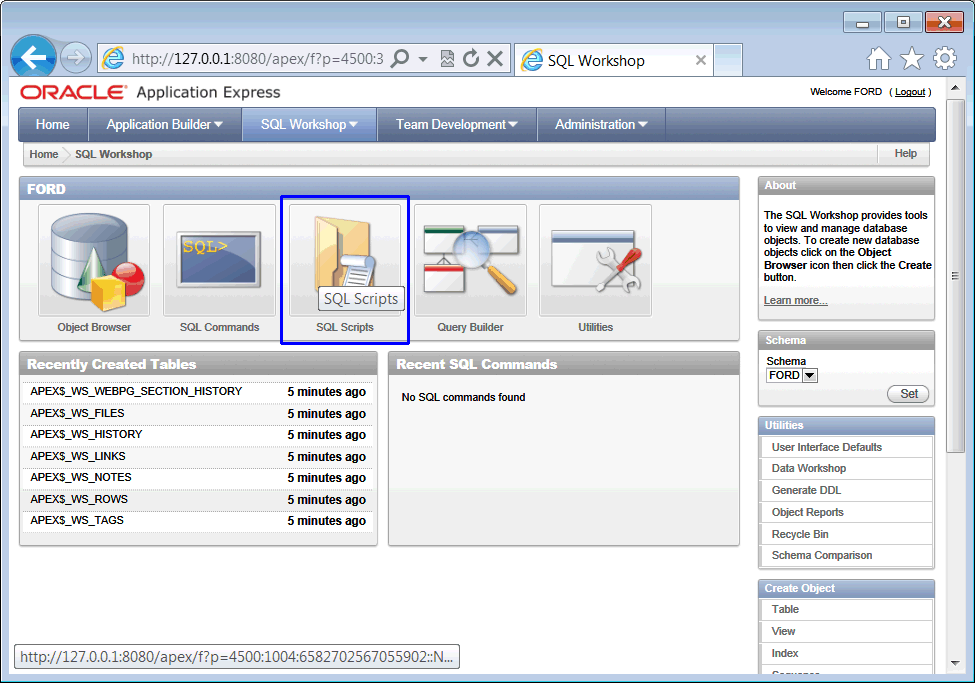The image size is (975, 683).
Task: Open Object Reports utility
Action: point(846,512)
